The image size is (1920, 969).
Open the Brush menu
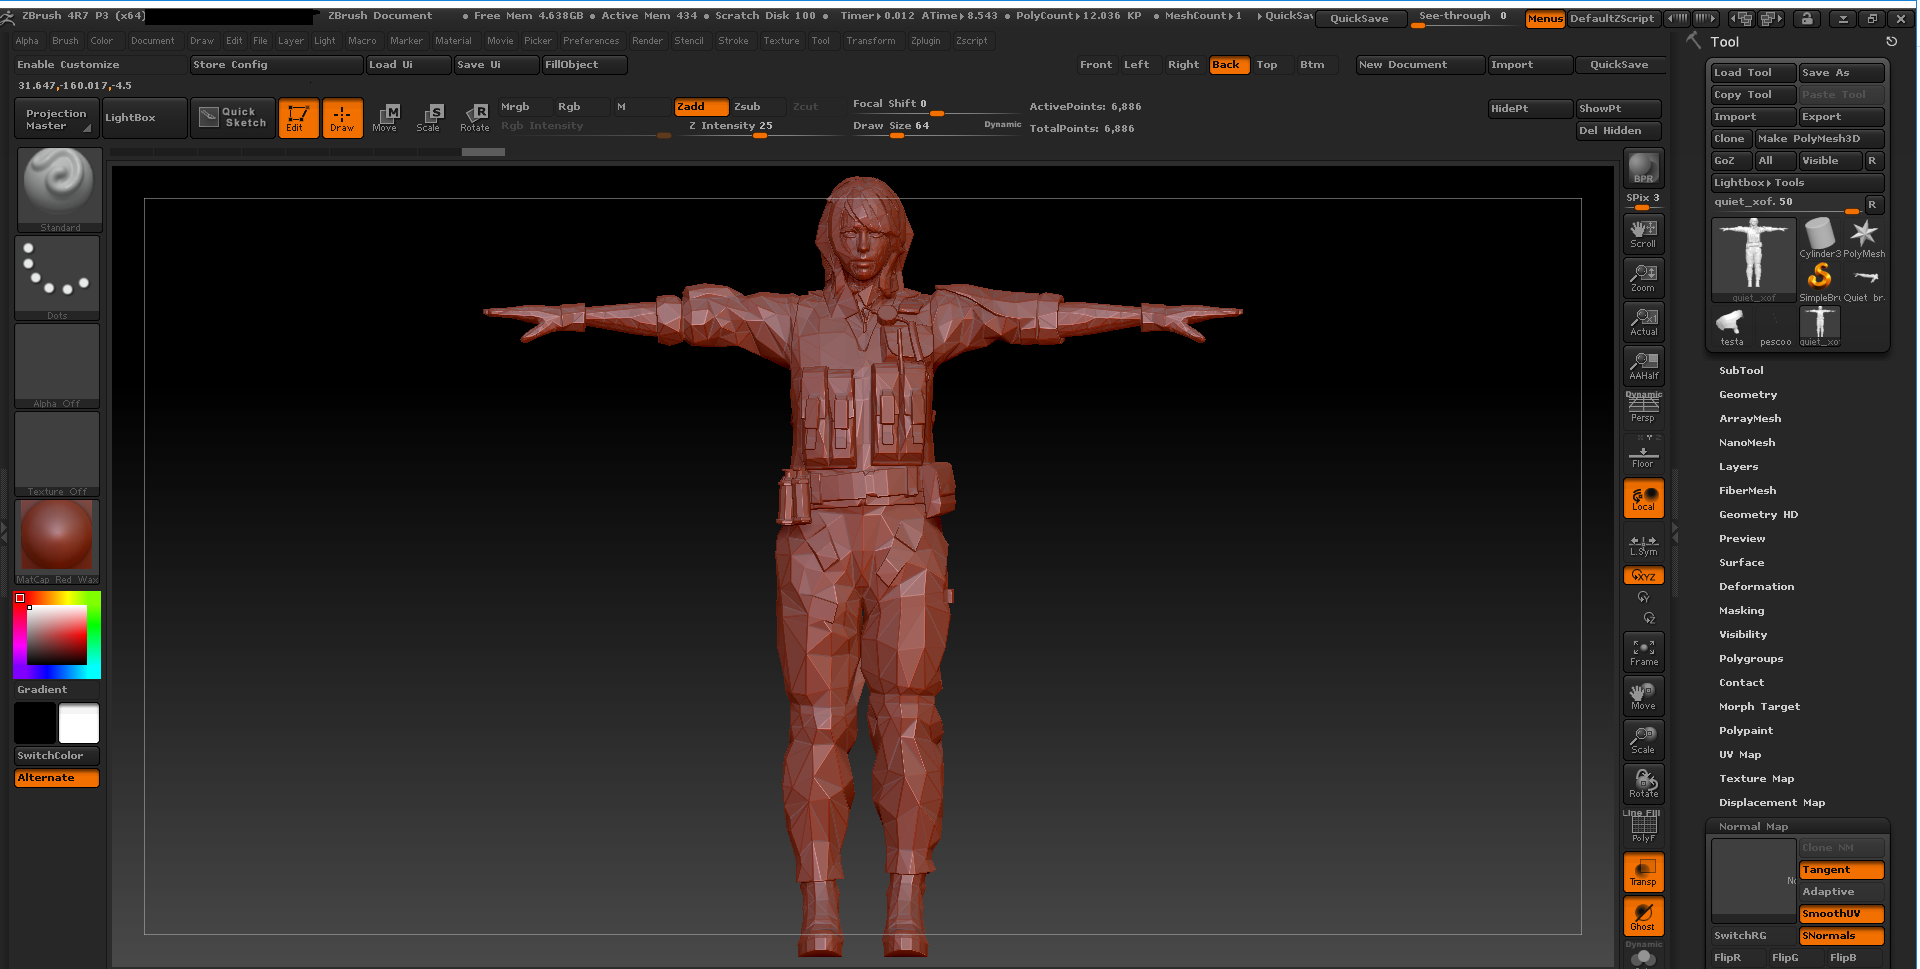tap(65, 41)
